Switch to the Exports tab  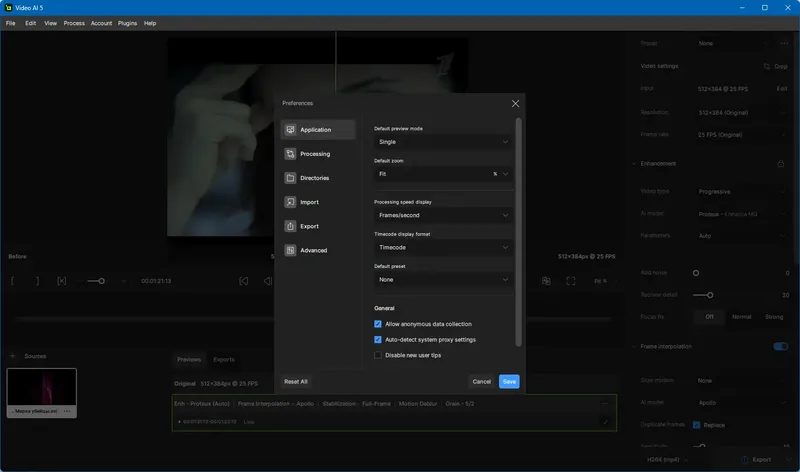coord(224,360)
